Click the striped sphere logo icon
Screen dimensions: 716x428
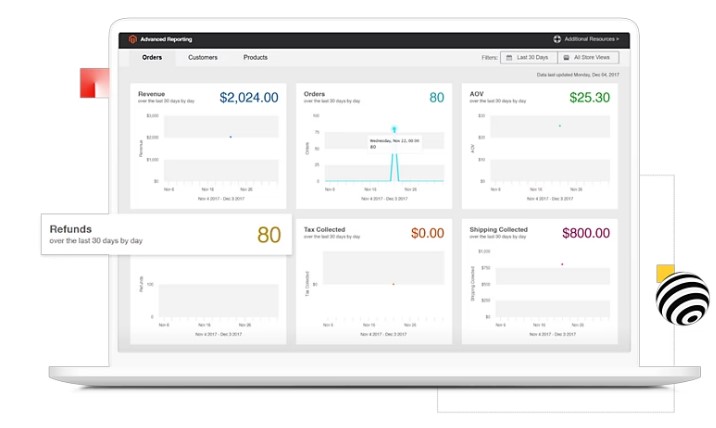(x=682, y=299)
